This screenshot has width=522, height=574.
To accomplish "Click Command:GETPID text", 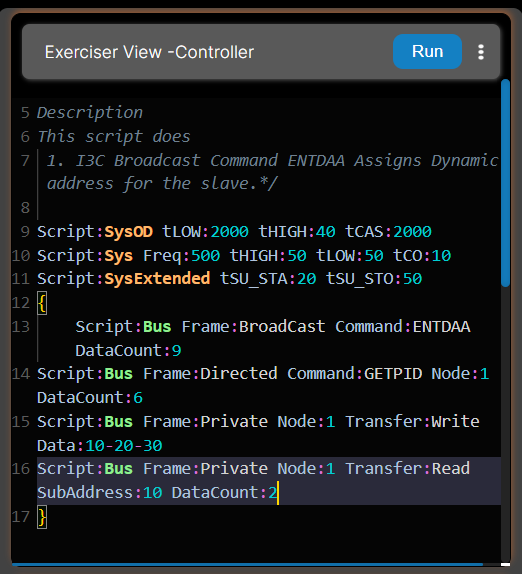I will [355, 374].
